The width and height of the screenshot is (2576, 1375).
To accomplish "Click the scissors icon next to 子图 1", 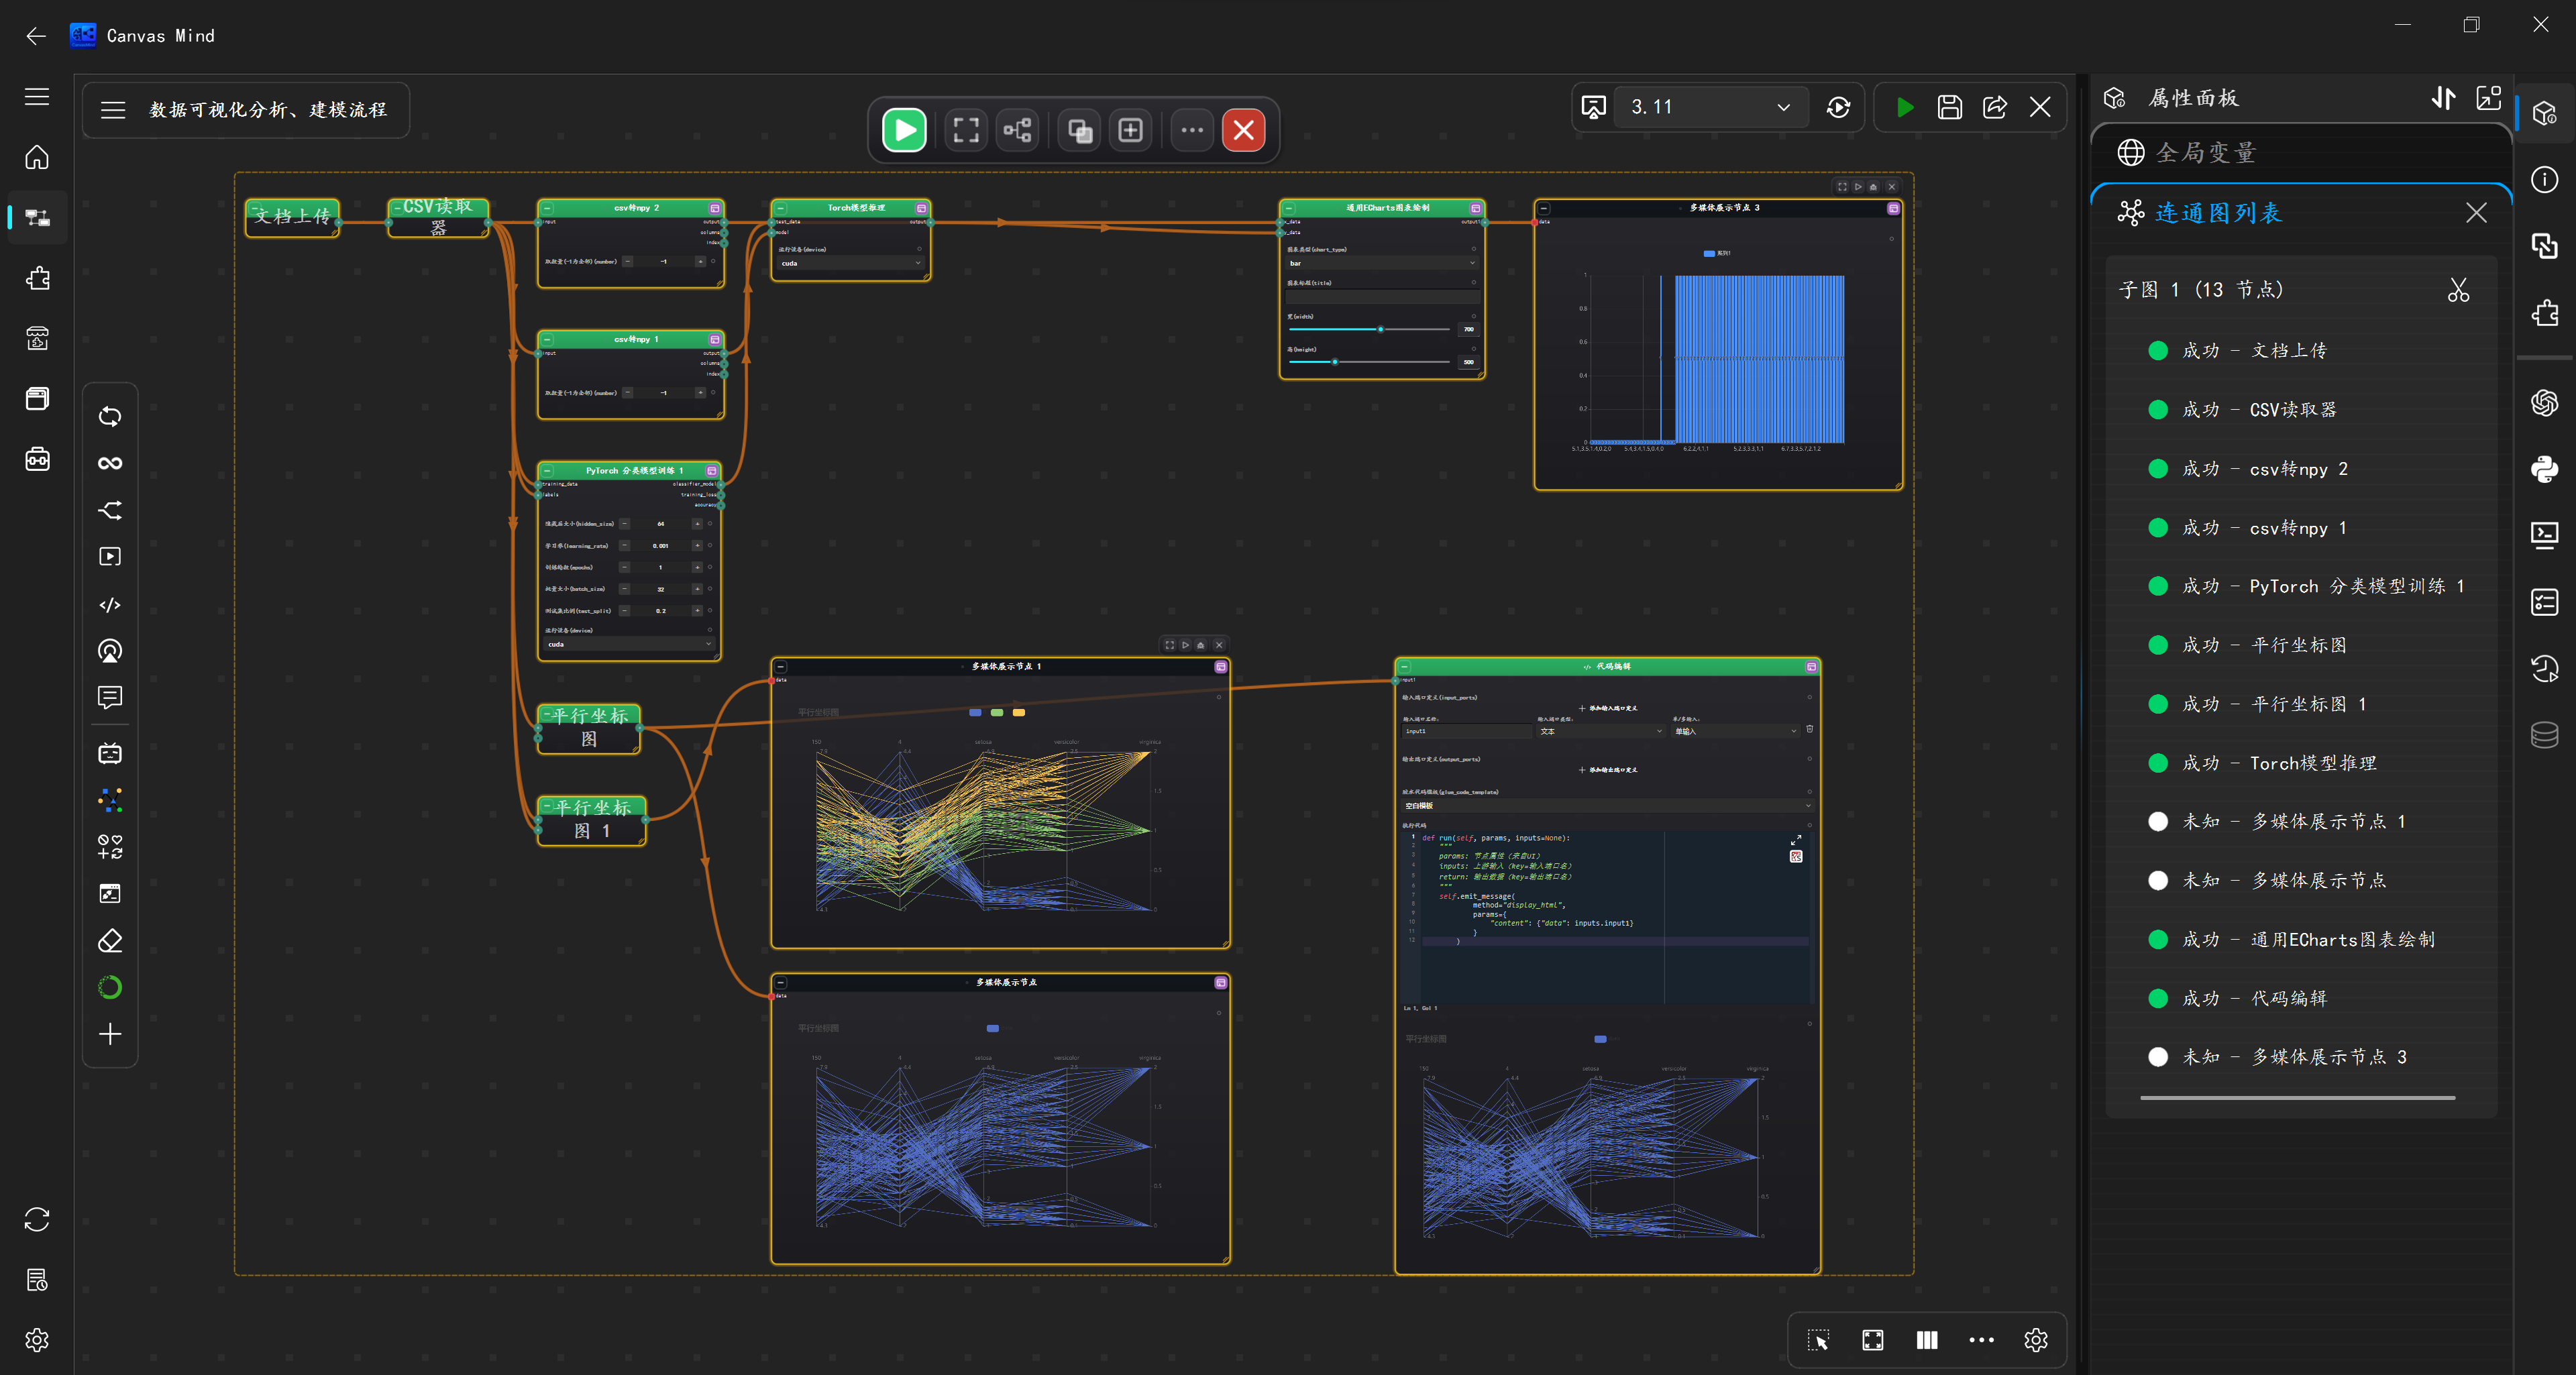I will coord(2458,290).
